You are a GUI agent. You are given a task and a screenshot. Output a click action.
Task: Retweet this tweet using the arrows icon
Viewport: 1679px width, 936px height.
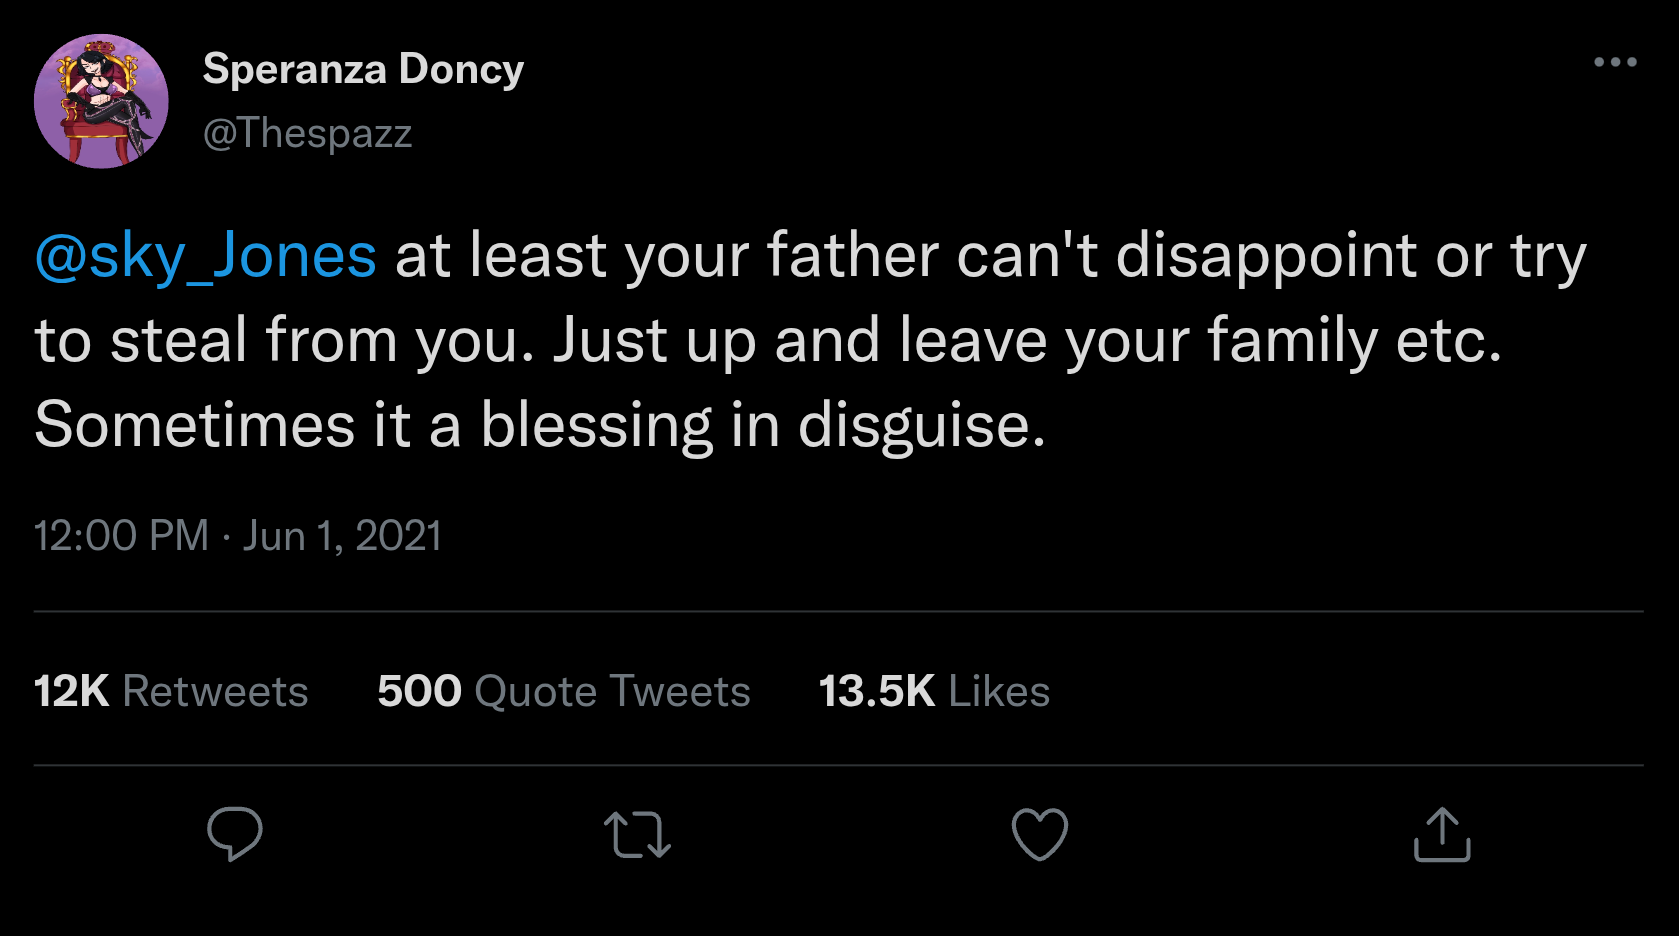coord(638,835)
